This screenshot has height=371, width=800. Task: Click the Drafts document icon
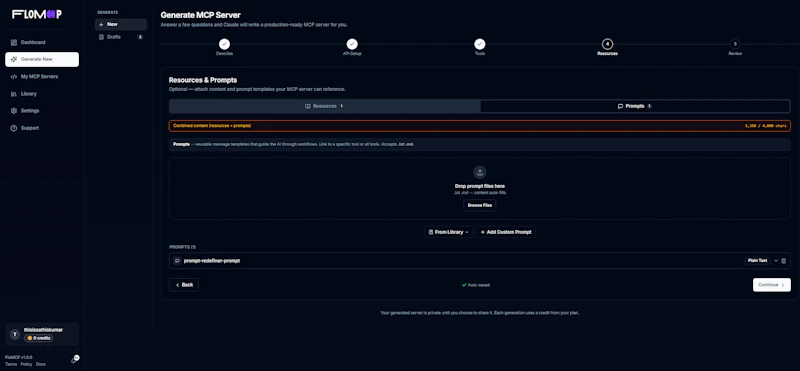[x=101, y=37]
